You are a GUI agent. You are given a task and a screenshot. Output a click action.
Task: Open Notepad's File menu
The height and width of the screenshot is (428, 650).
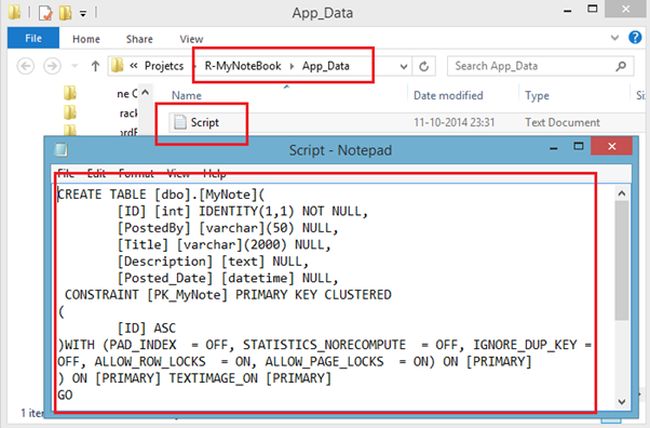point(66,173)
